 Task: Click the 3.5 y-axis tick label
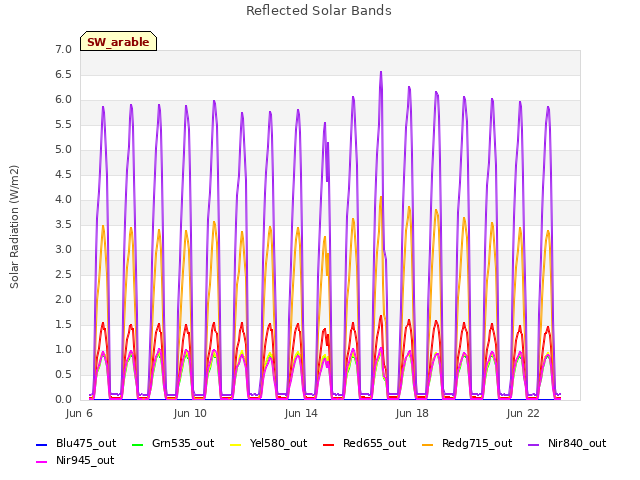coord(63,225)
